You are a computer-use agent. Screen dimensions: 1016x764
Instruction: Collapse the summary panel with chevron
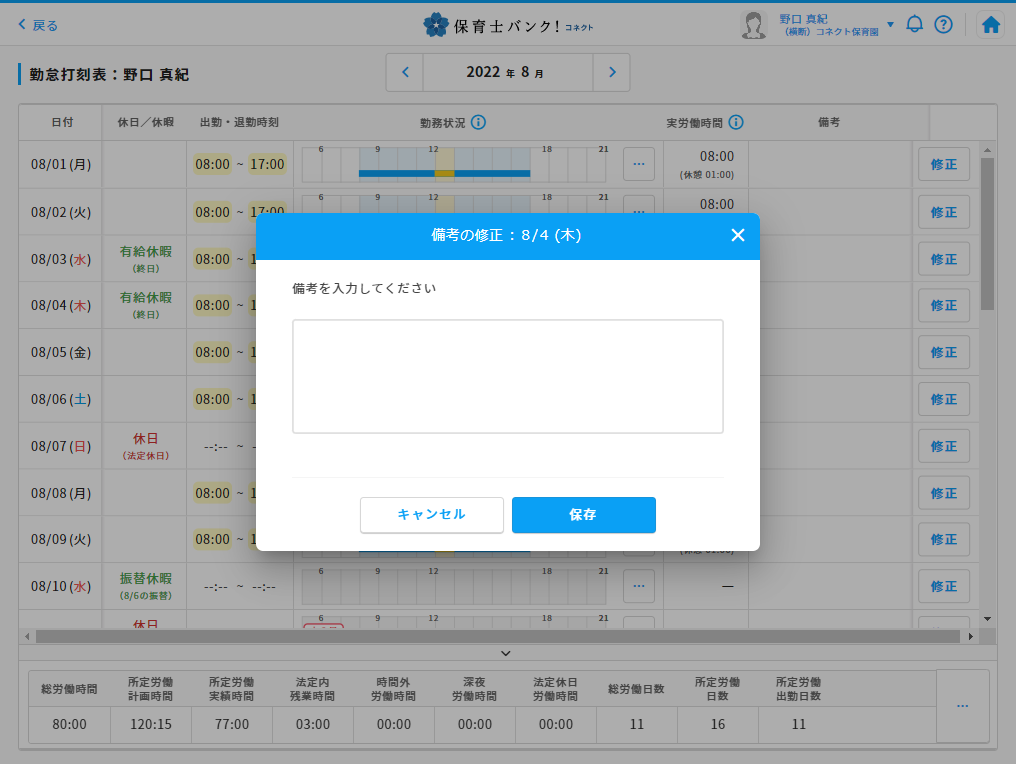click(x=506, y=653)
